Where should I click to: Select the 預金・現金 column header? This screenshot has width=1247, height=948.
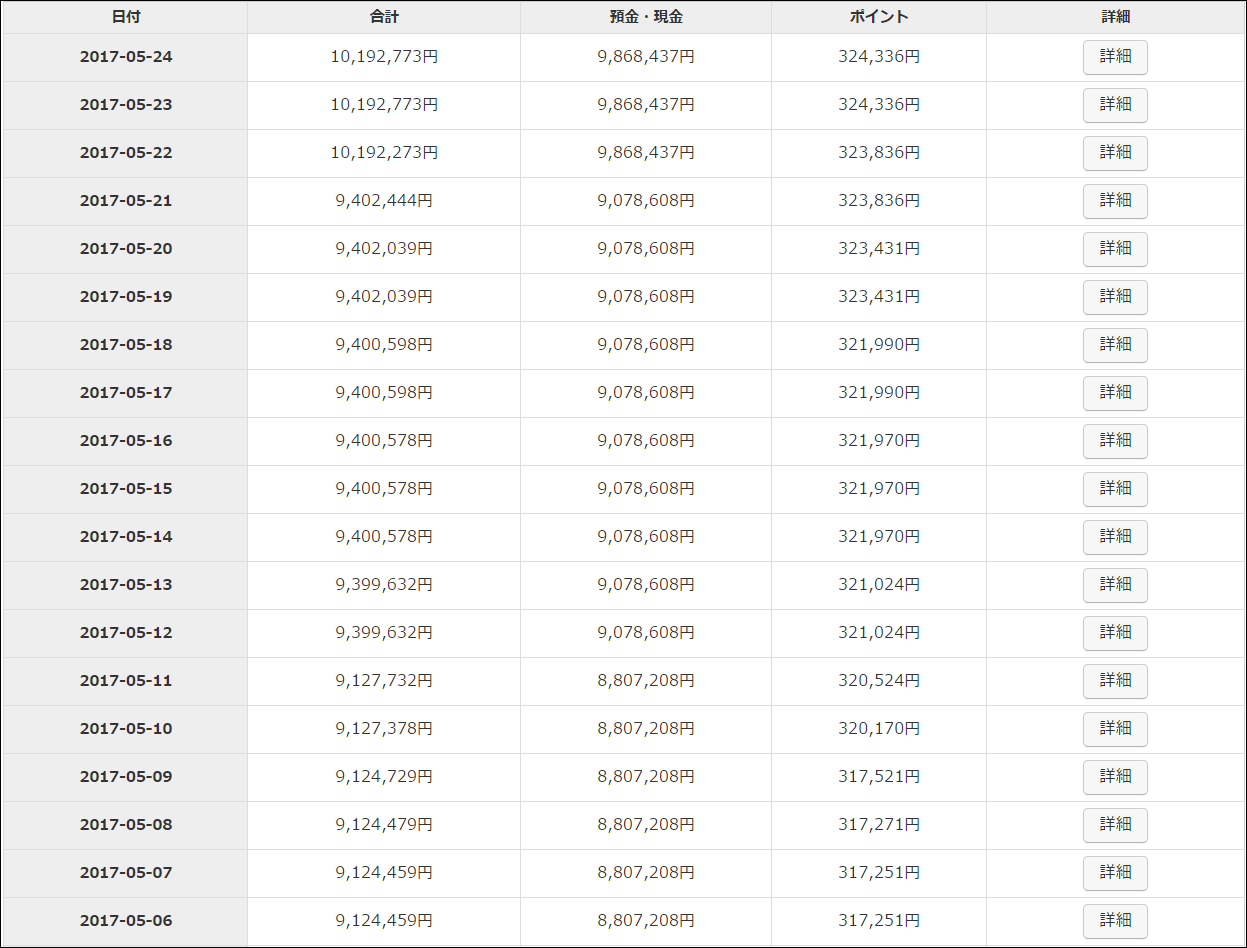pos(646,17)
